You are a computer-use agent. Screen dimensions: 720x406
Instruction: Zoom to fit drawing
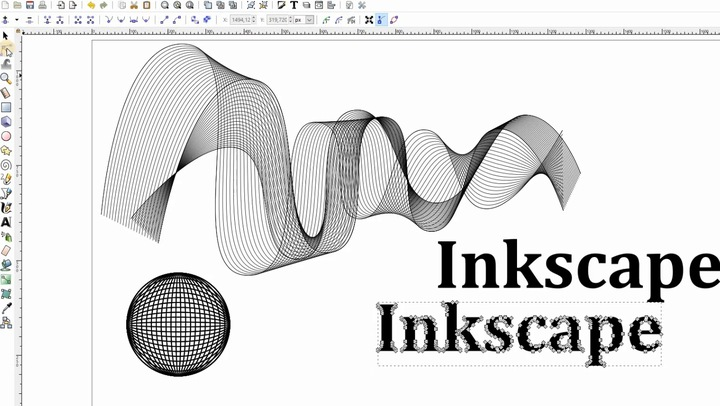click(177, 6)
